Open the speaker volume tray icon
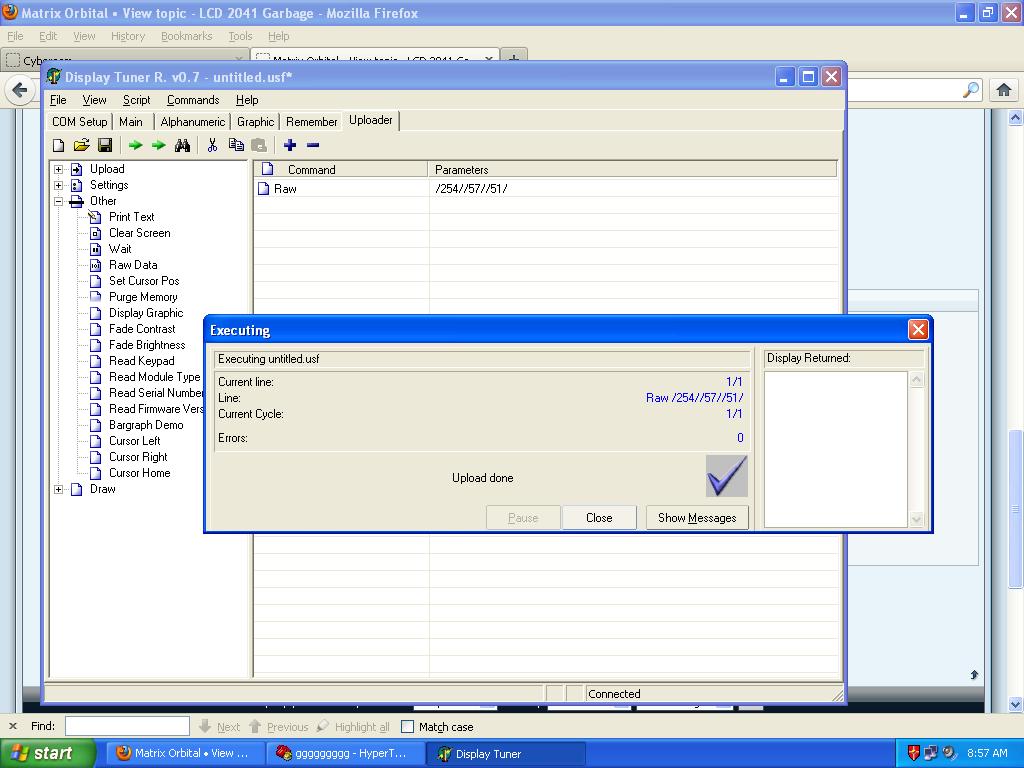1024x768 pixels. [x=948, y=753]
